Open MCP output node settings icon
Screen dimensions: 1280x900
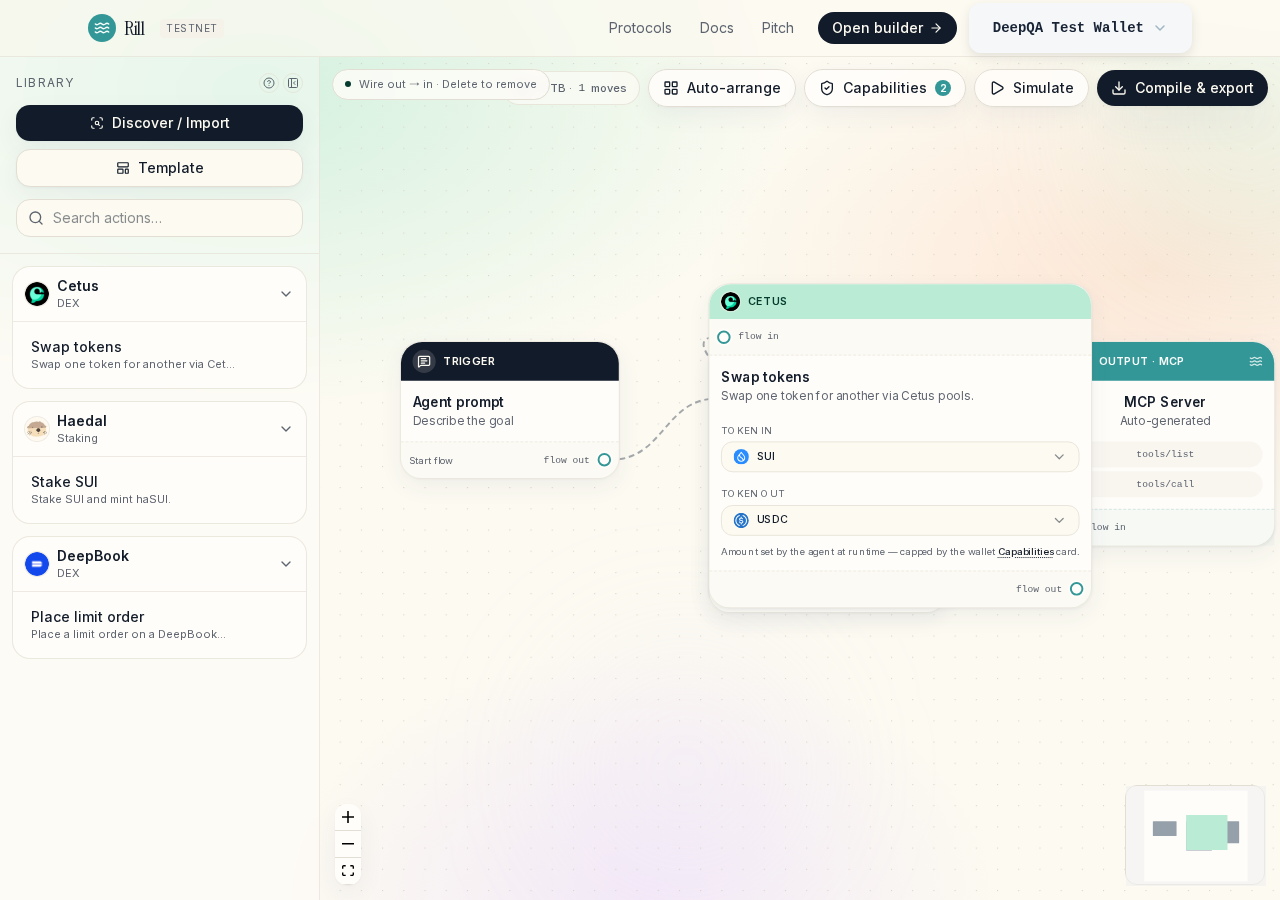tap(1256, 361)
